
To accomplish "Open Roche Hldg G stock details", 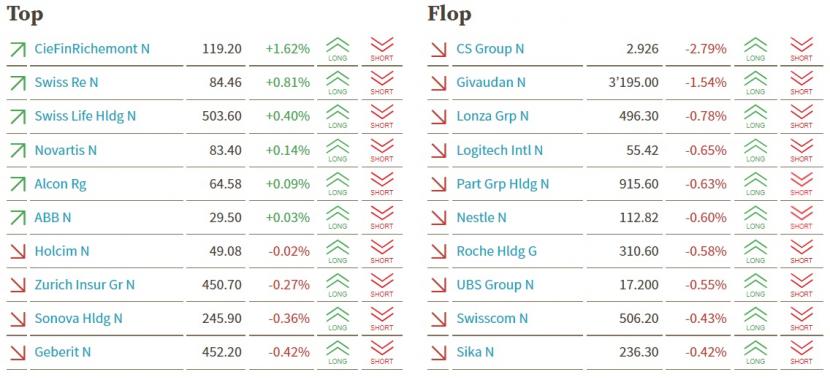I will pyautogui.click(x=497, y=251).
